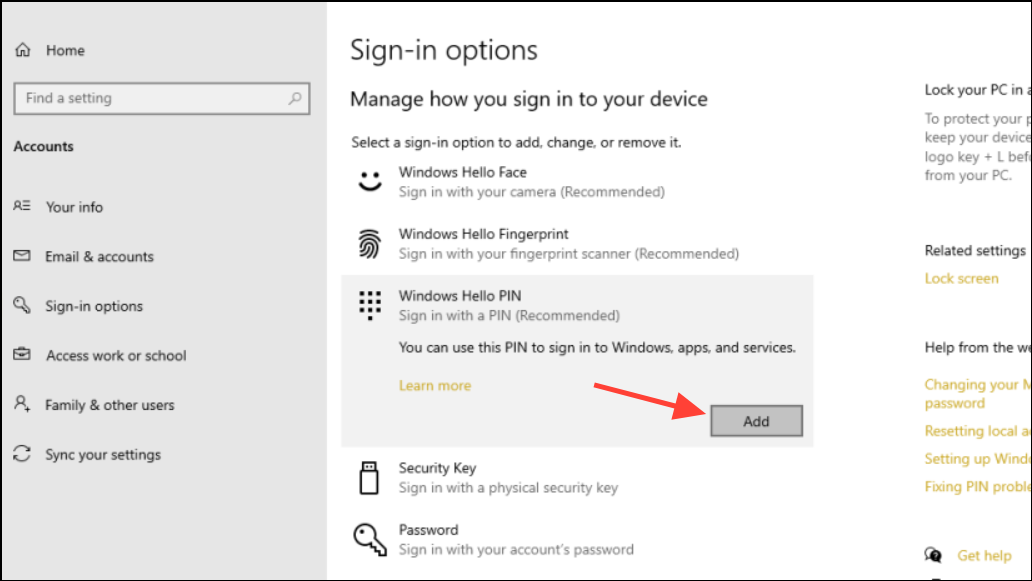Select the Your info person icon

point(22,206)
